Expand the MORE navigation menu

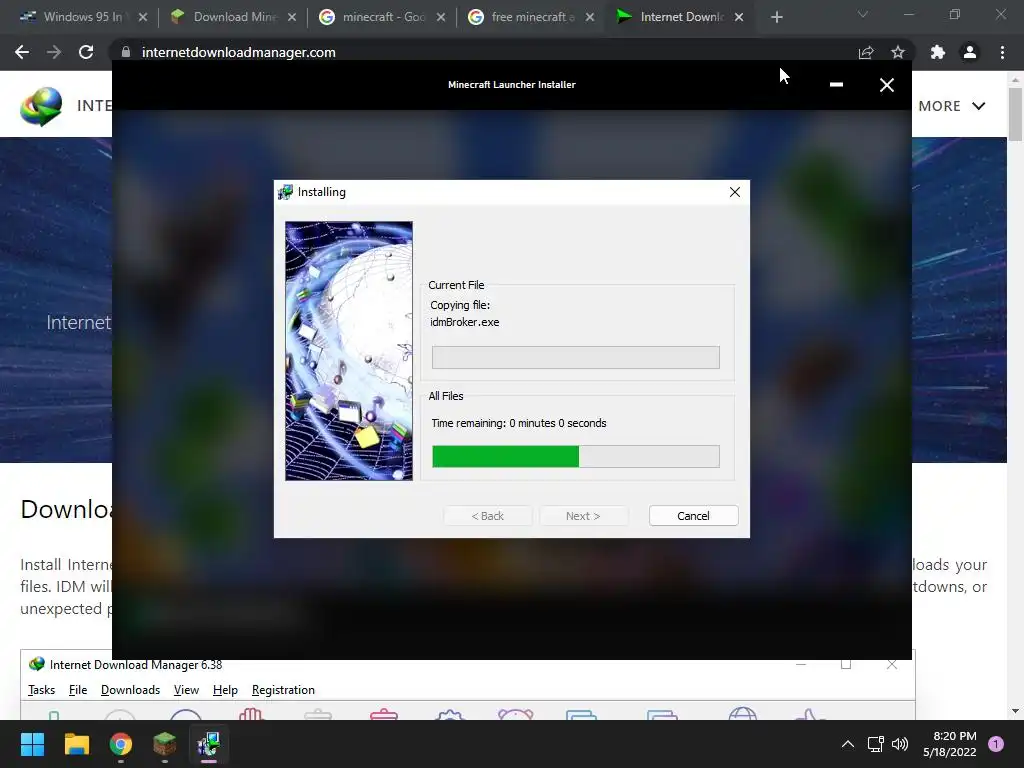coord(952,106)
